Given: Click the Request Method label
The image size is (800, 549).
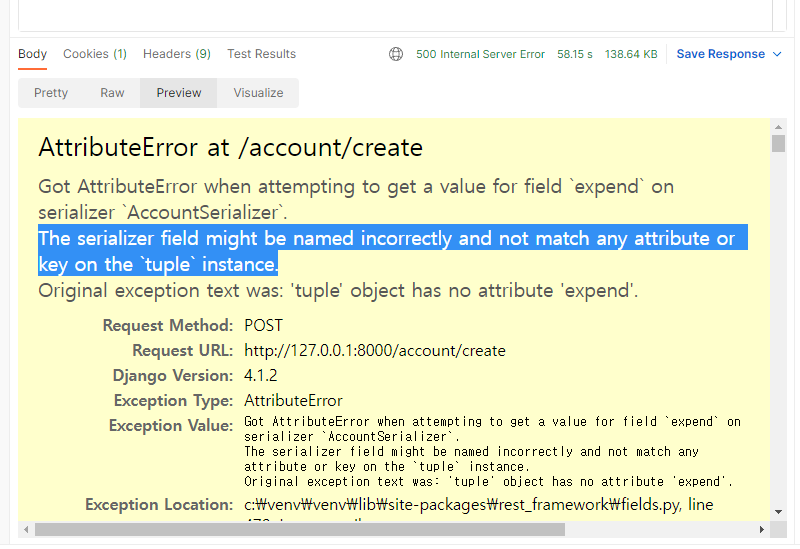Looking at the screenshot, I should (168, 326).
